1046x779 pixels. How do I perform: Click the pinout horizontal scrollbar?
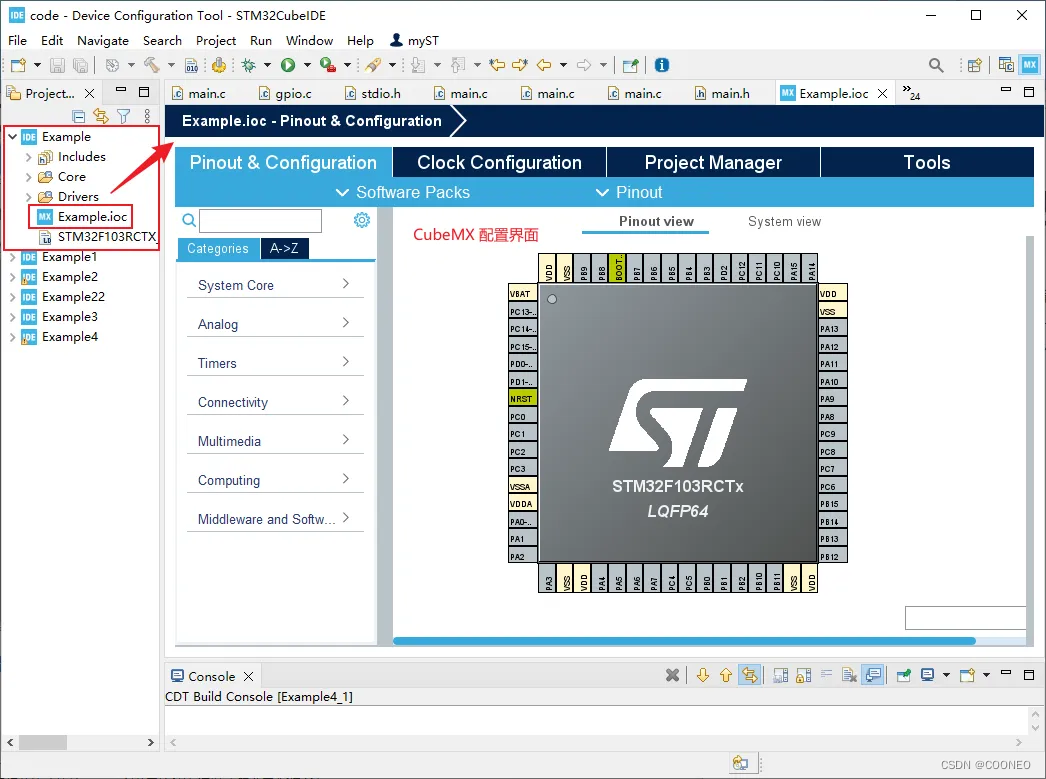[x=684, y=641]
